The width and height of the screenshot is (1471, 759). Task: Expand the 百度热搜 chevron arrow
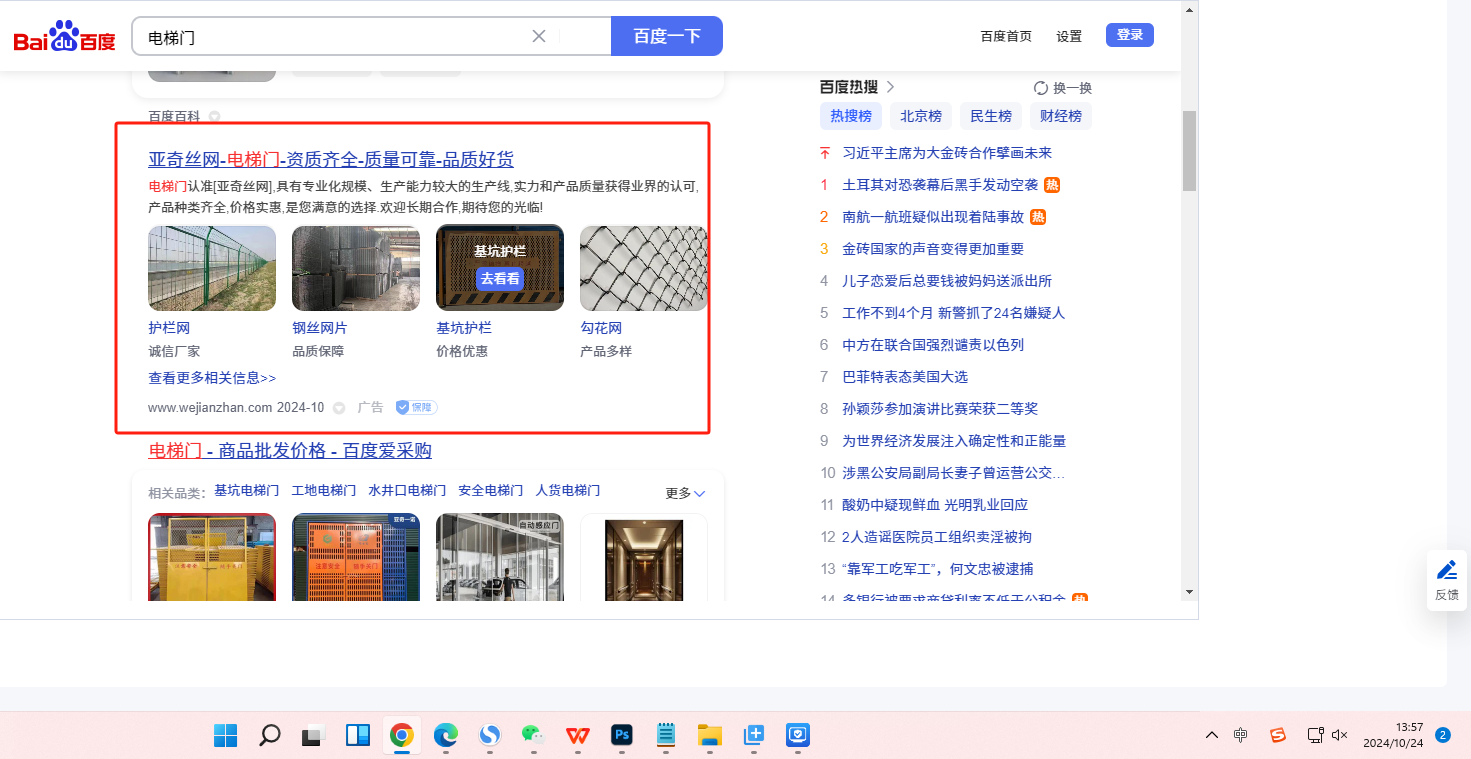(890, 87)
